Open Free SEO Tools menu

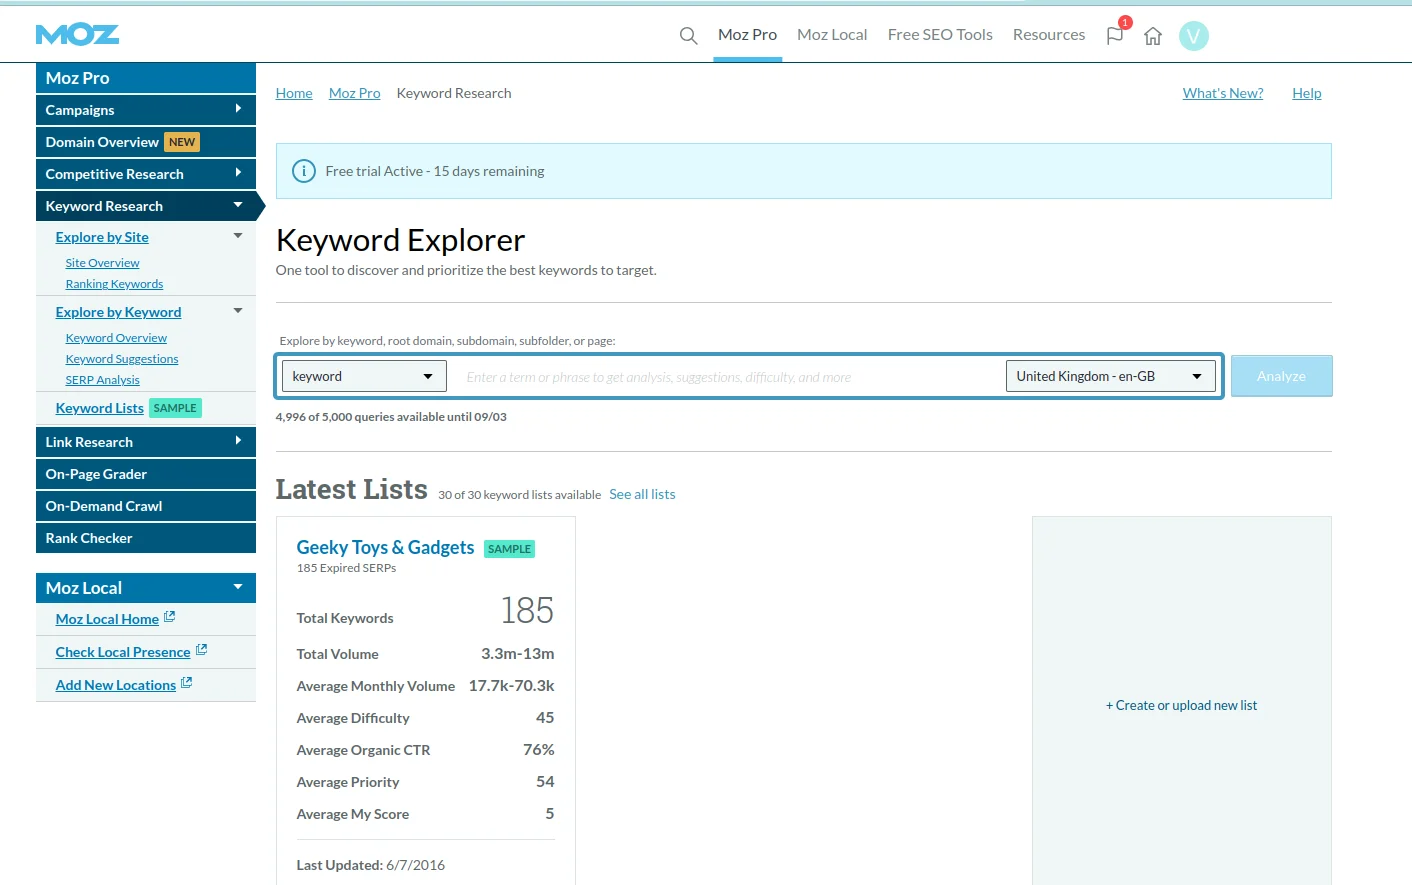point(940,35)
